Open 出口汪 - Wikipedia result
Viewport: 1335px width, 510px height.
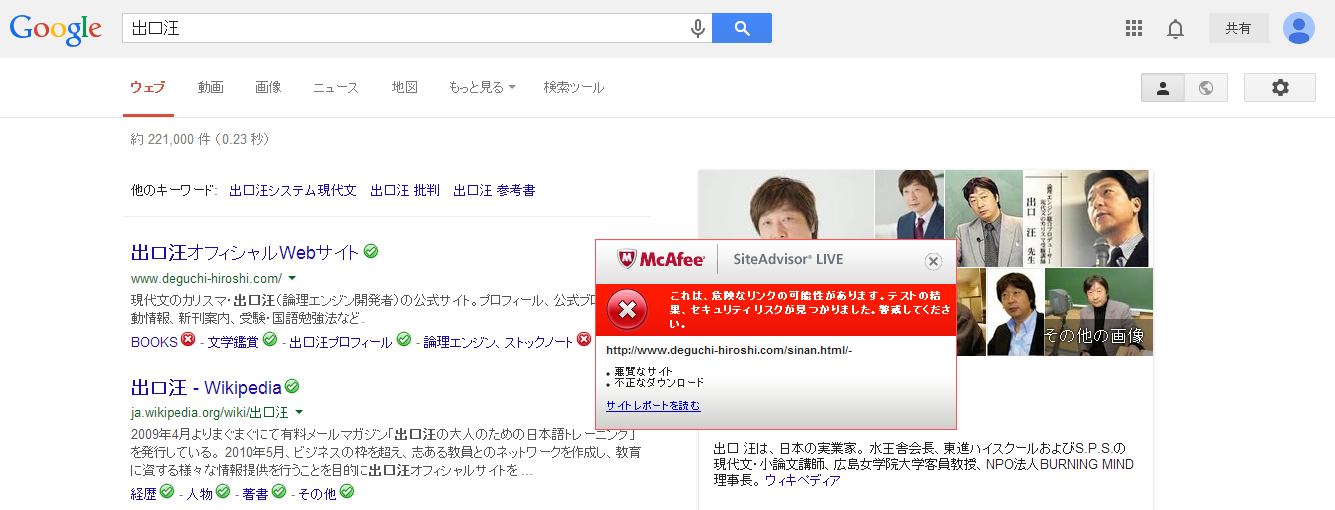point(206,387)
